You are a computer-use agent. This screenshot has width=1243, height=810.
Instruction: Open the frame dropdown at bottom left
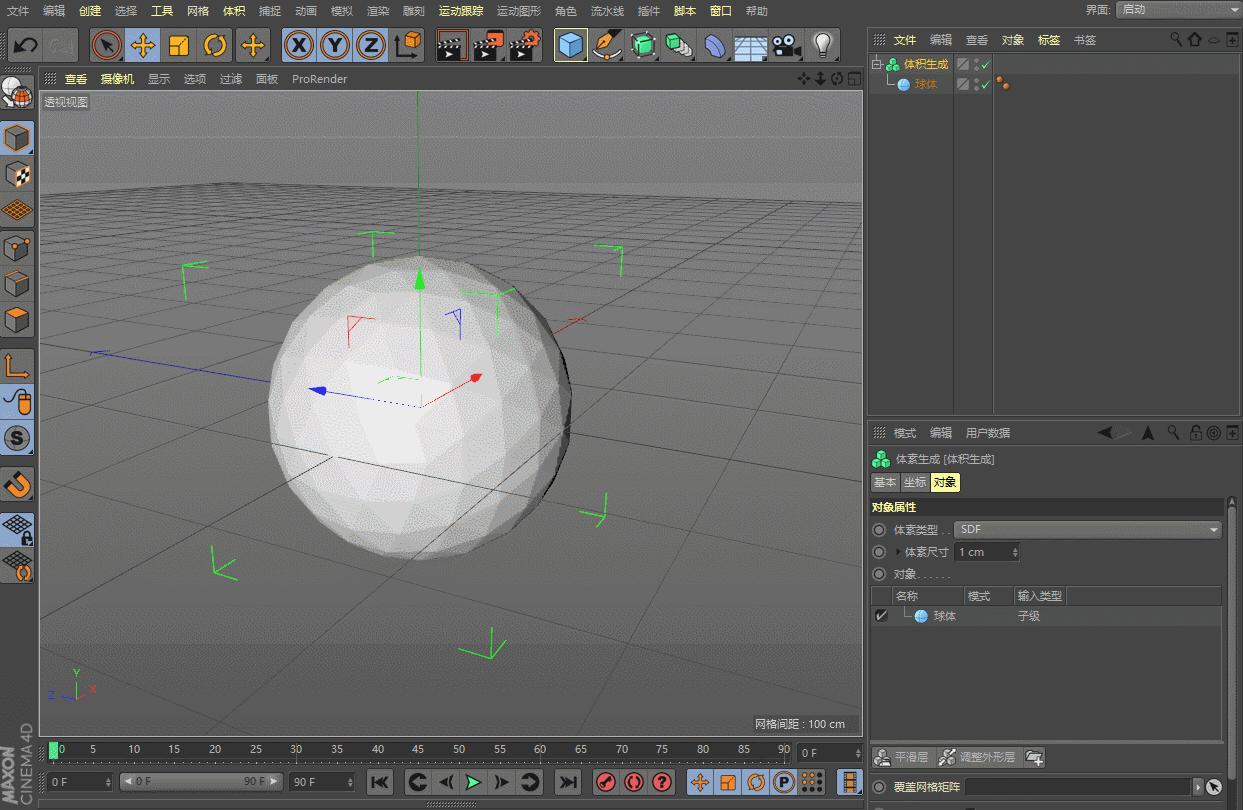coord(78,781)
